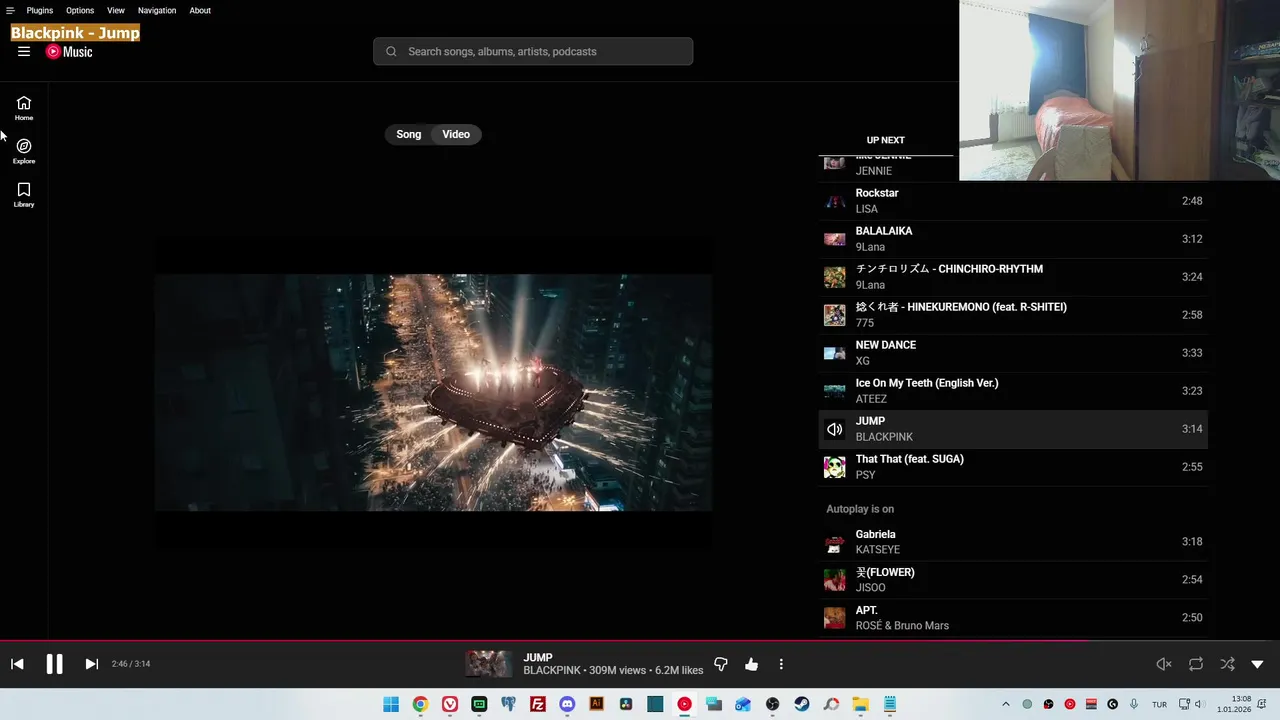The image size is (1280, 720).
Task: Pause the playing song
Action: (x=54, y=664)
